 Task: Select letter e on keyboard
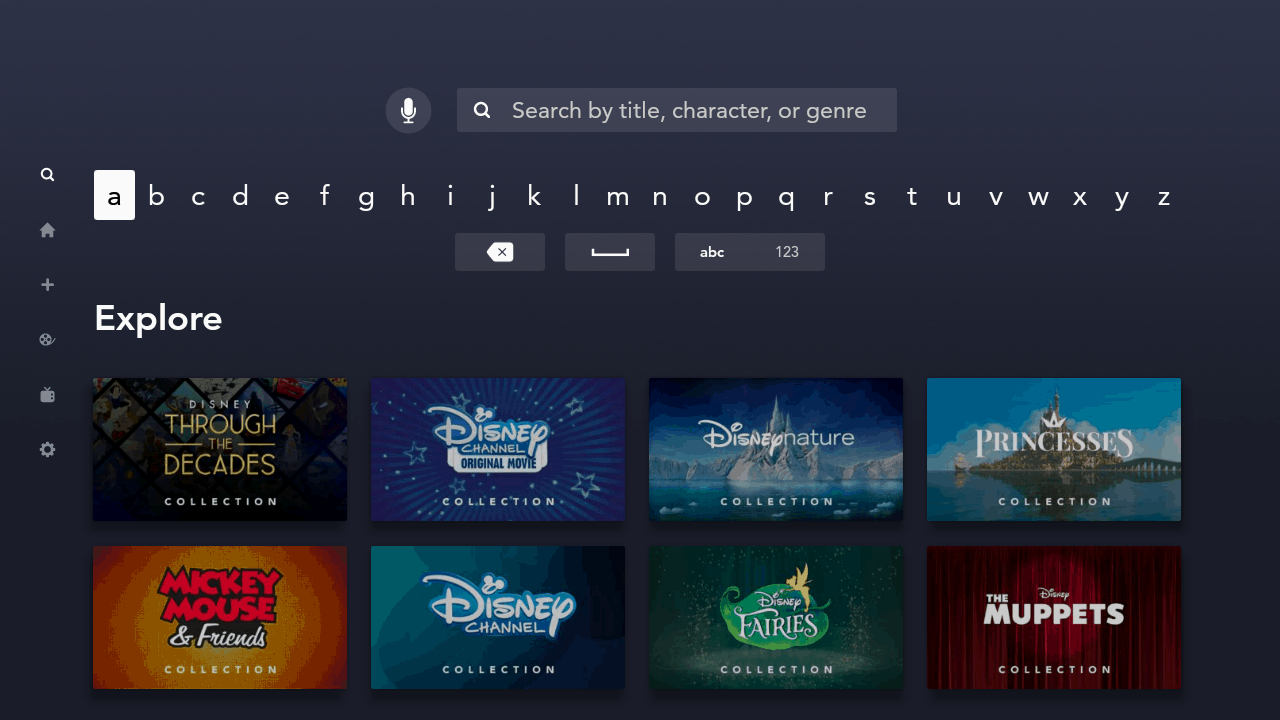point(282,196)
